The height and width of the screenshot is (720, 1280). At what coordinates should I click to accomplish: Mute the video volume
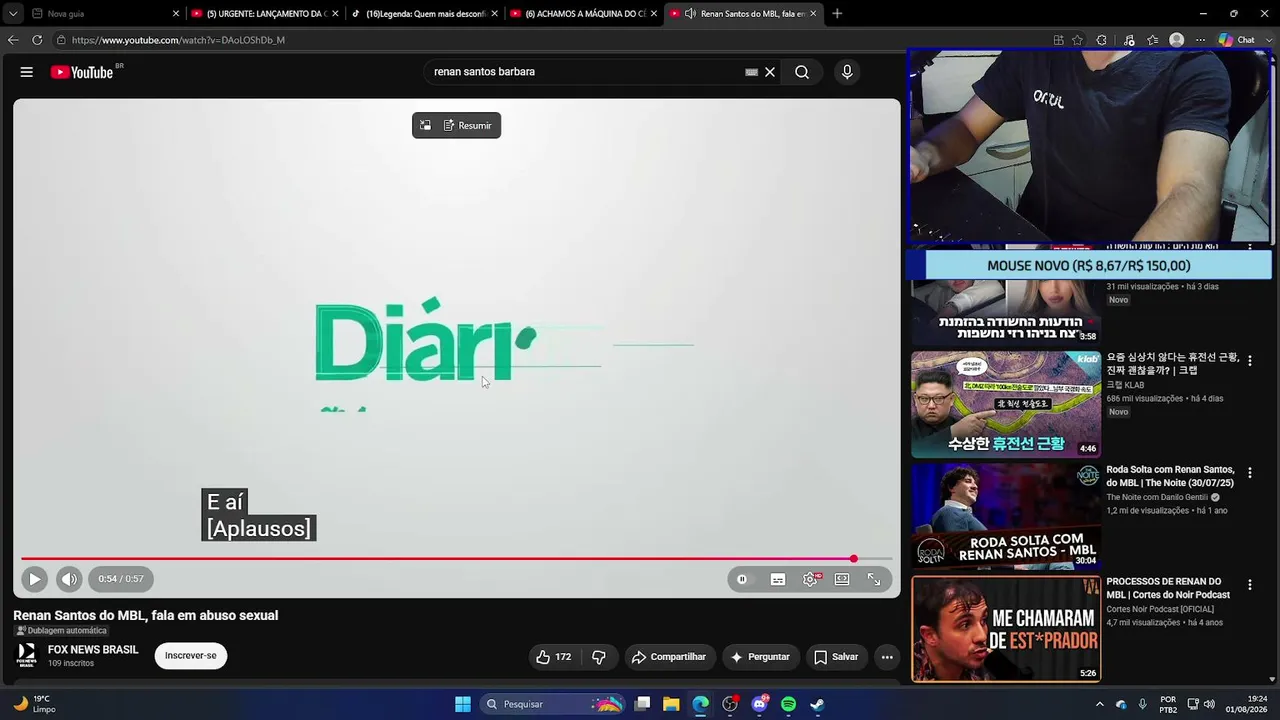click(x=68, y=579)
